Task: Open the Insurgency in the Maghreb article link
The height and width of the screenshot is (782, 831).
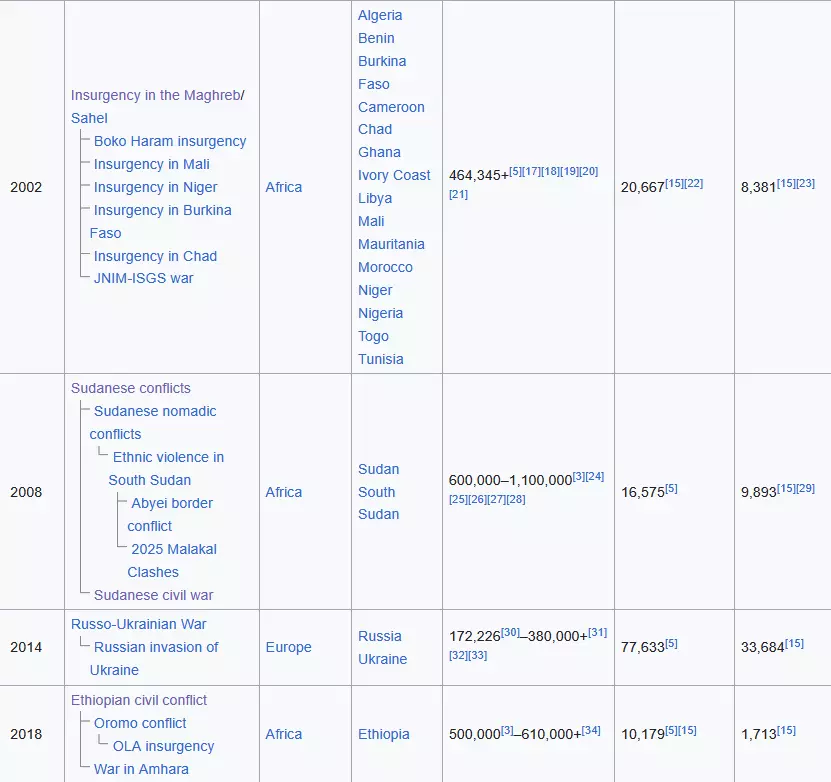Action: click(156, 95)
